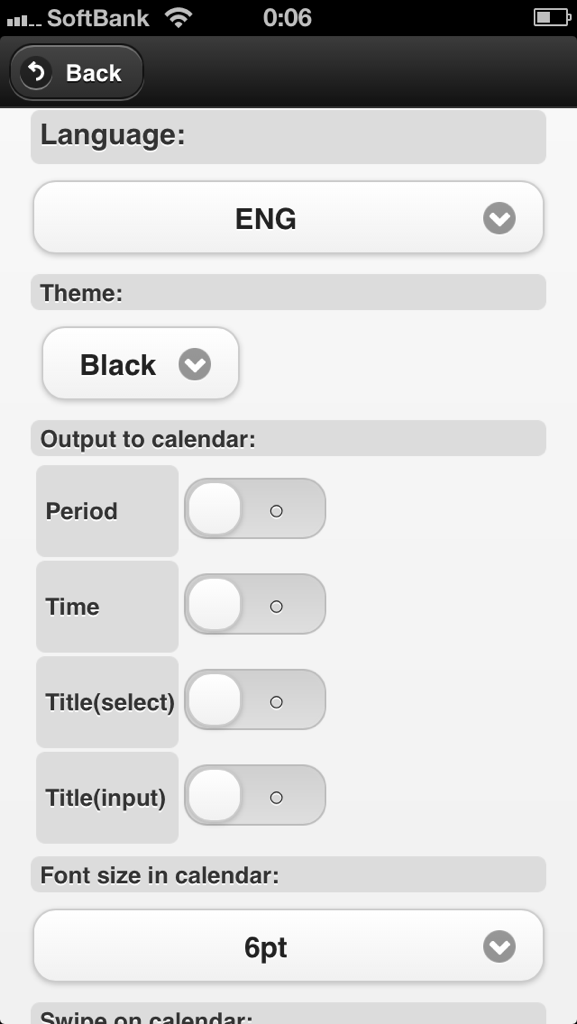This screenshot has width=577, height=1024.
Task: Turn on the Title(select) switch
Action: pyautogui.click(x=255, y=699)
